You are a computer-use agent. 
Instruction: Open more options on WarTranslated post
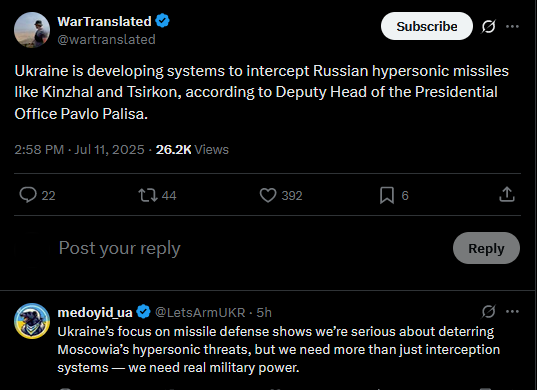(512, 26)
